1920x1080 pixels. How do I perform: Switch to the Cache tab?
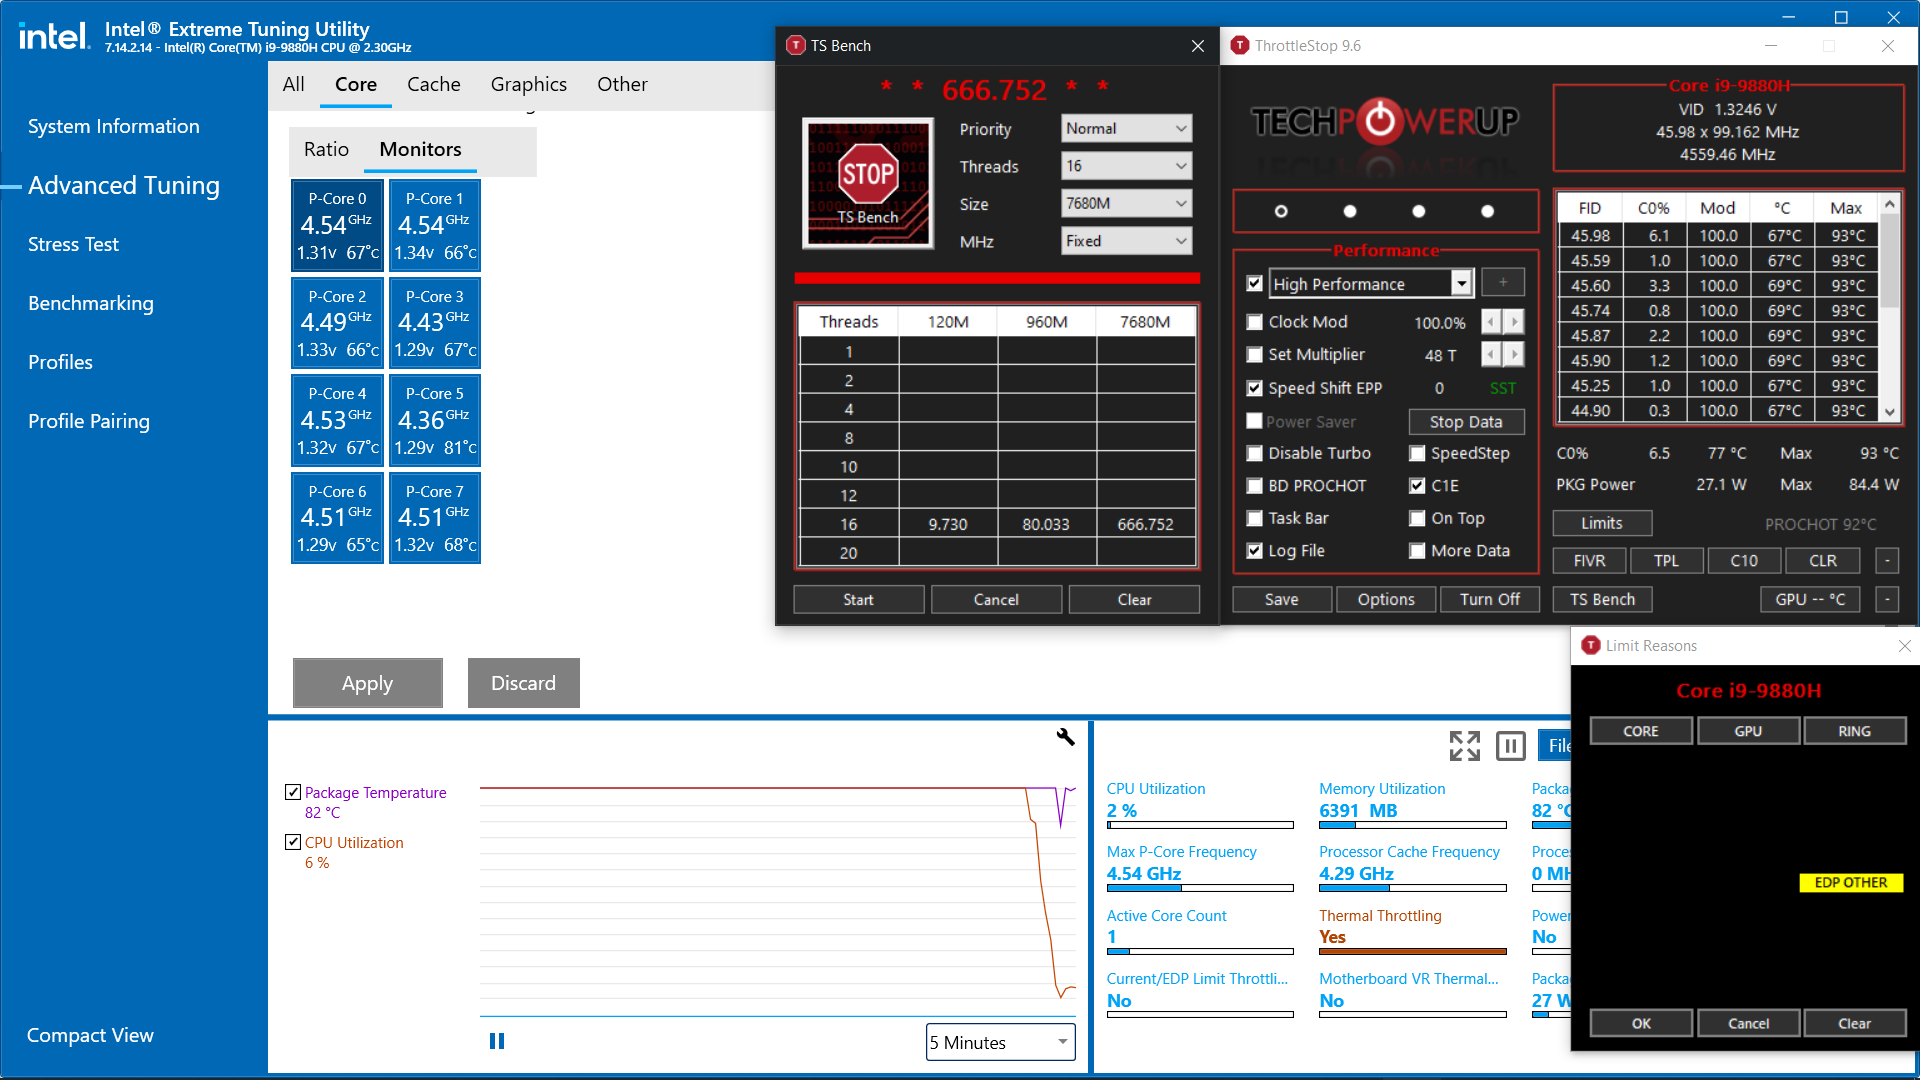click(434, 85)
